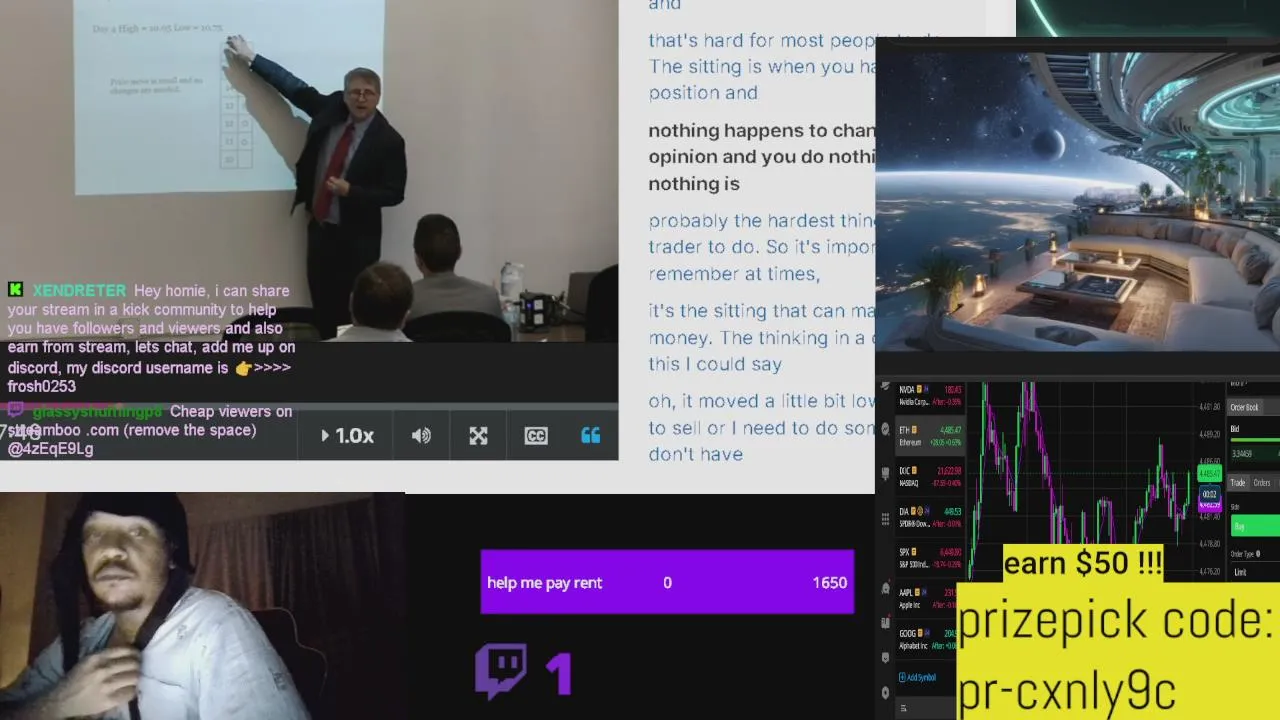Screen dimensions: 1280x720
Task: Select SPX S&P 500 row in watchlist
Action: click(930, 557)
